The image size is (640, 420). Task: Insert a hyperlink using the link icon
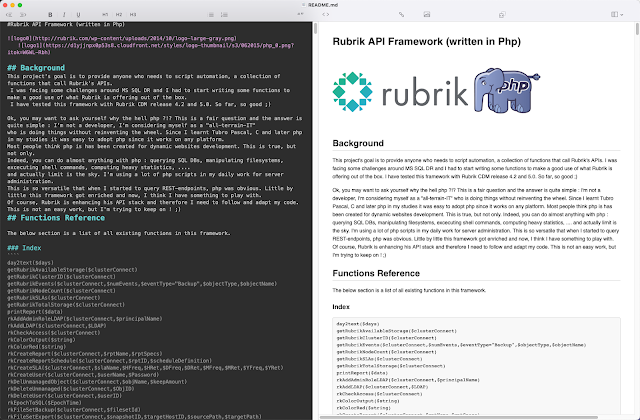[x=402, y=15]
